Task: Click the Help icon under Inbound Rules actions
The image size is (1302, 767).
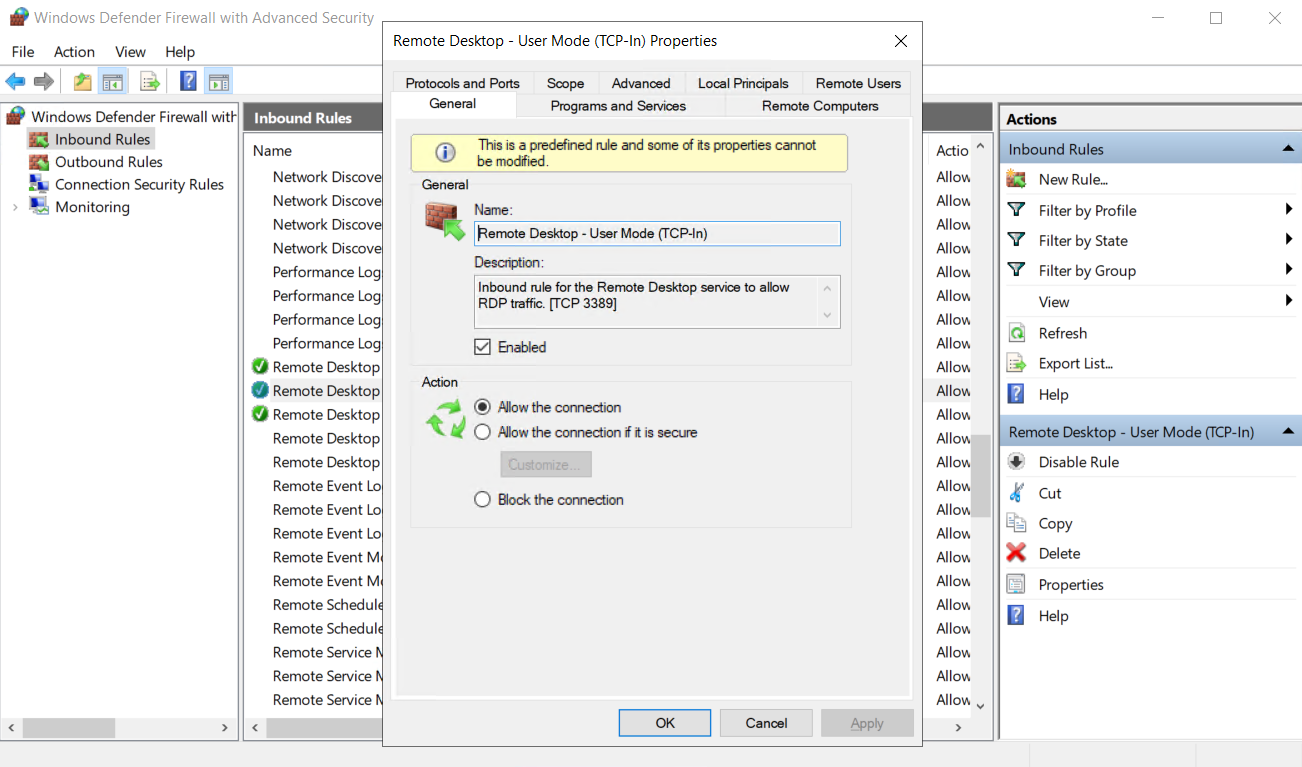Action: click(x=1016, y=394)
